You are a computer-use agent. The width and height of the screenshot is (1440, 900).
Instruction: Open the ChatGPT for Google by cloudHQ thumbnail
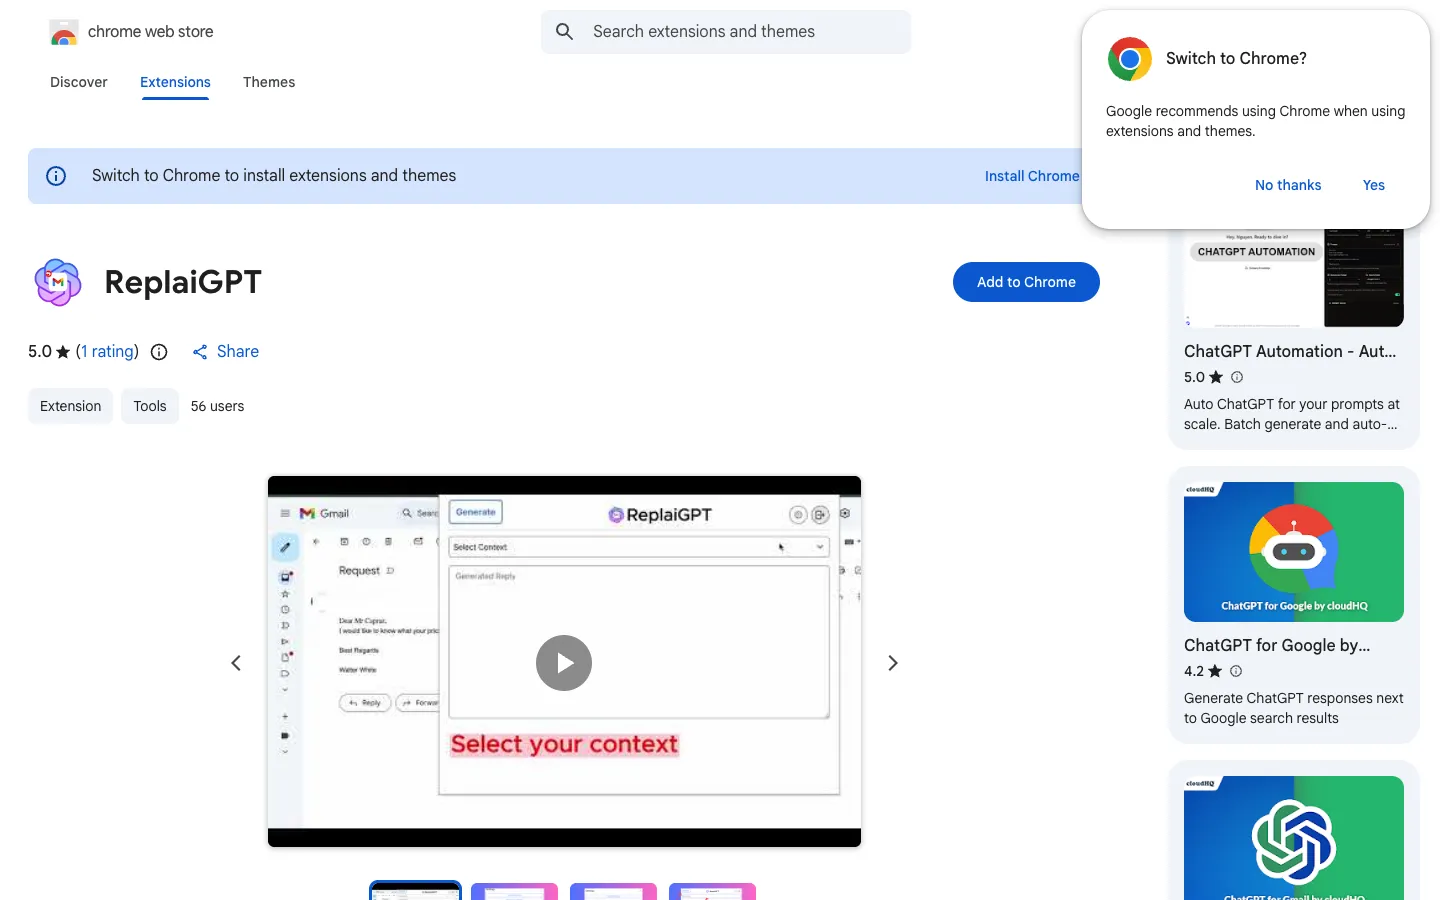1294,552
